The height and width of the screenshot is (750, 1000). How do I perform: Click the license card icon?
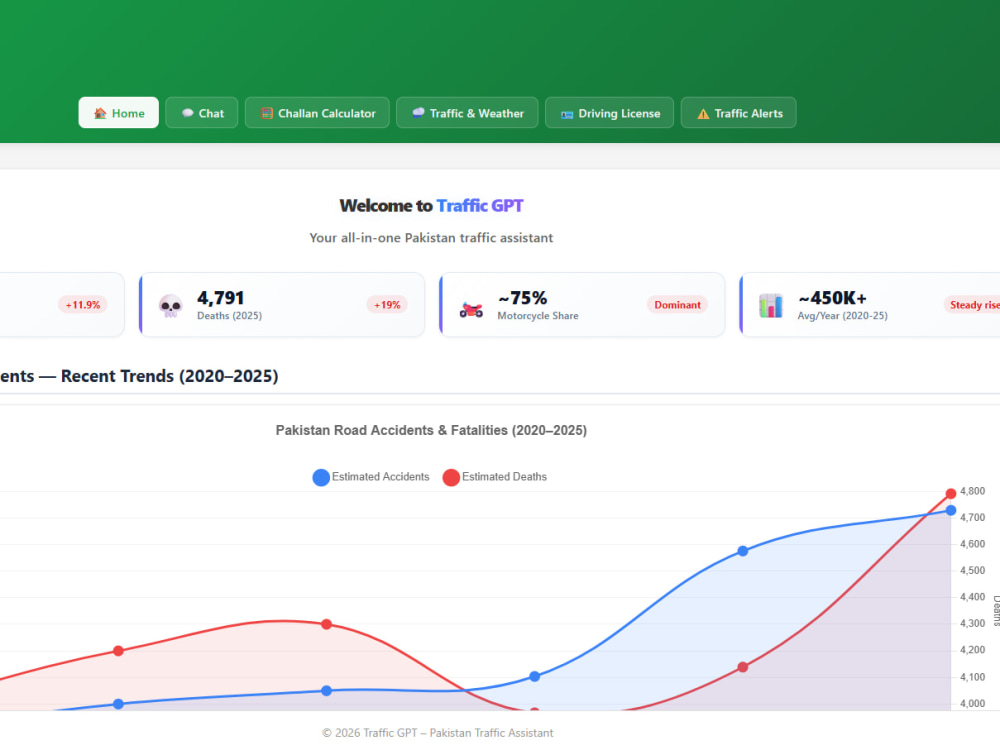pyautogui.click(x=567, y=114)
